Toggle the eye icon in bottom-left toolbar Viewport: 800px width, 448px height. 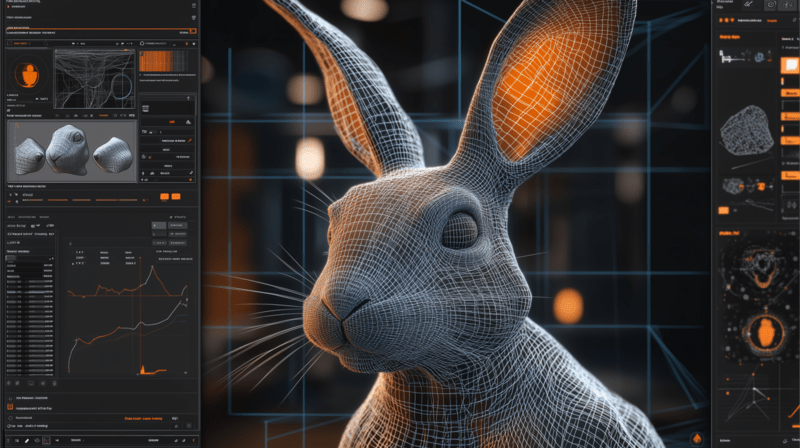[37, 440]
